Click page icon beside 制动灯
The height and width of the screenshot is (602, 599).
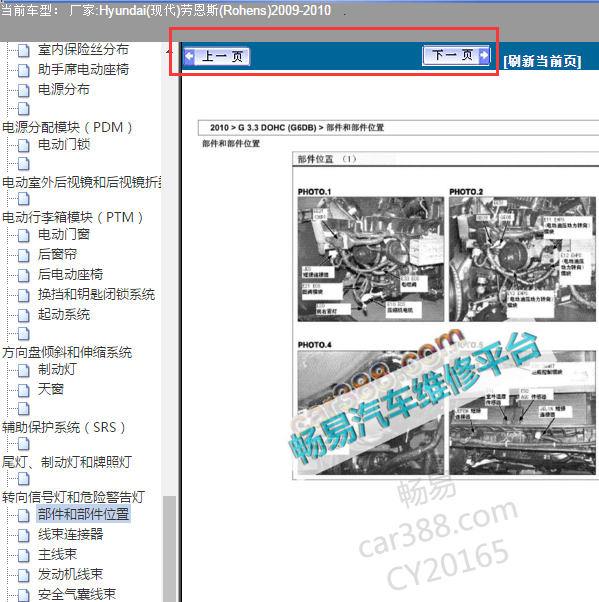pyautogui.click(x=24, y=370)
